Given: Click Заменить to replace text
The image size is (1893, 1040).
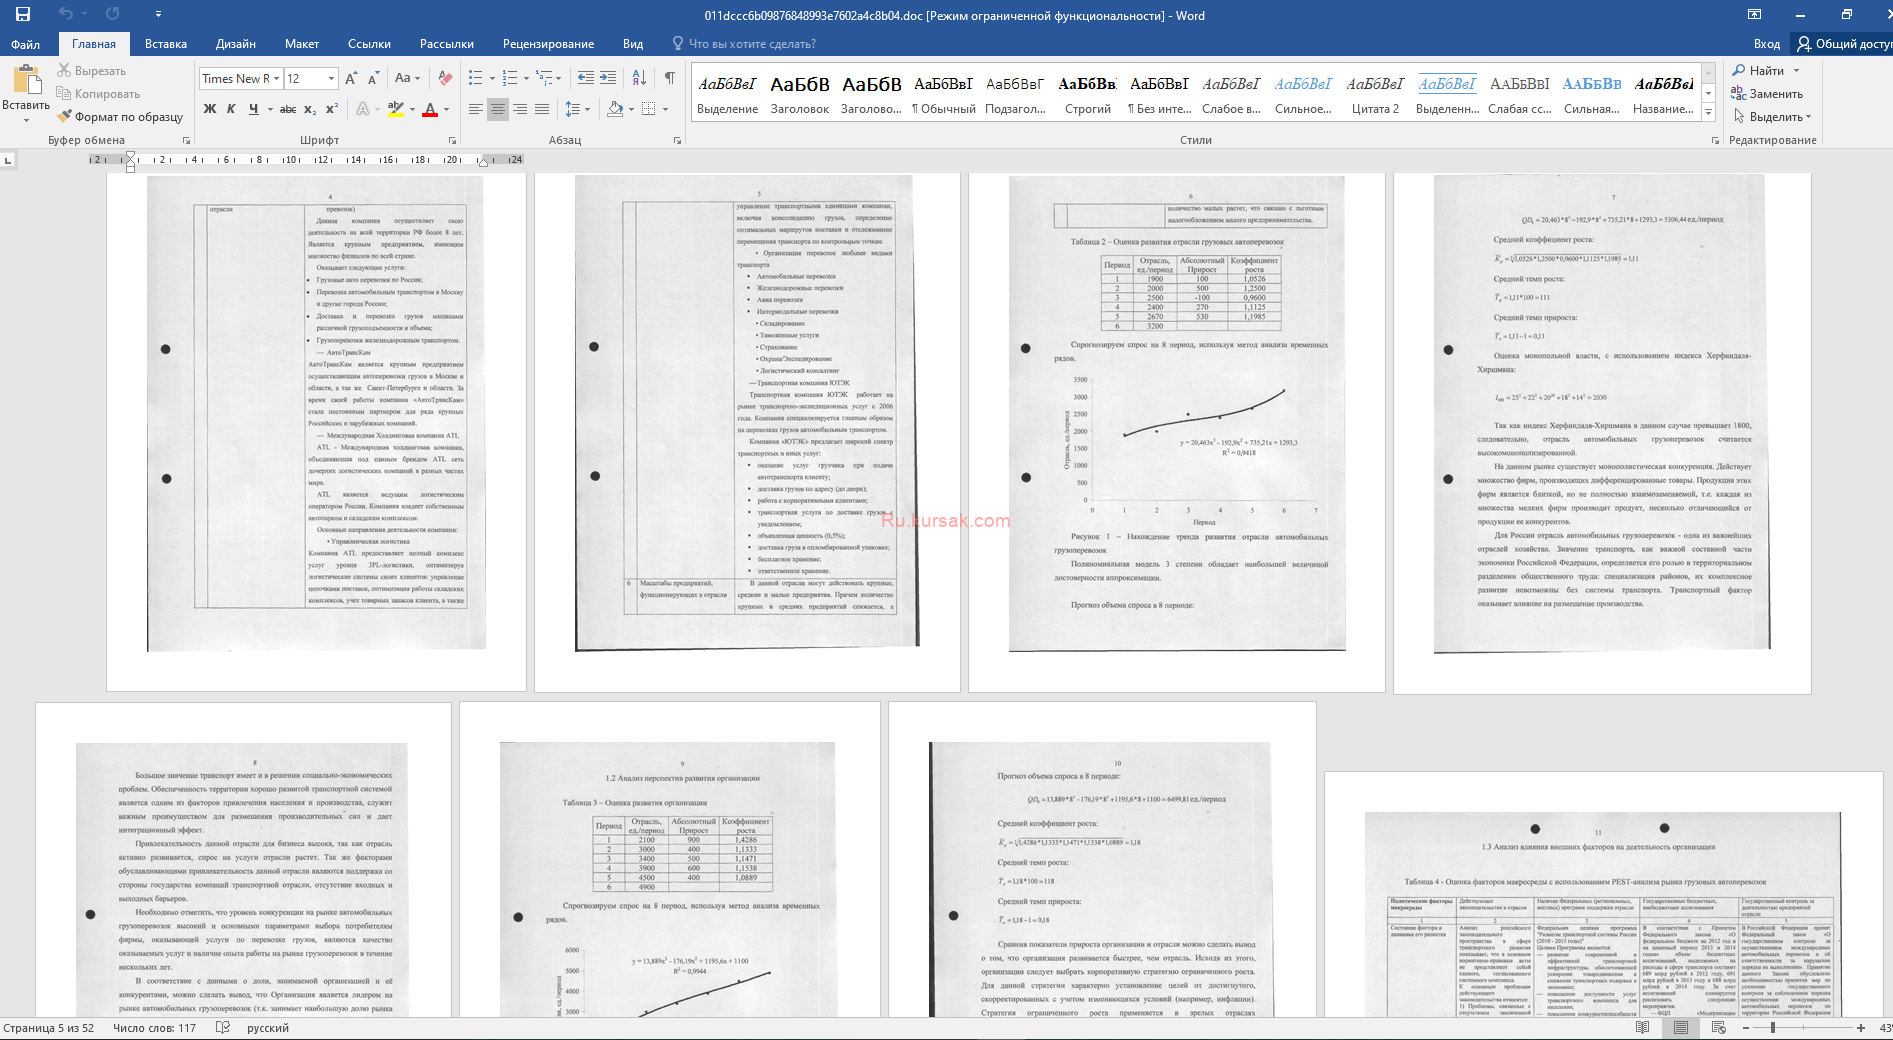Looking at the screenshot, I should pyautogui.click(x=1768, y=94).
